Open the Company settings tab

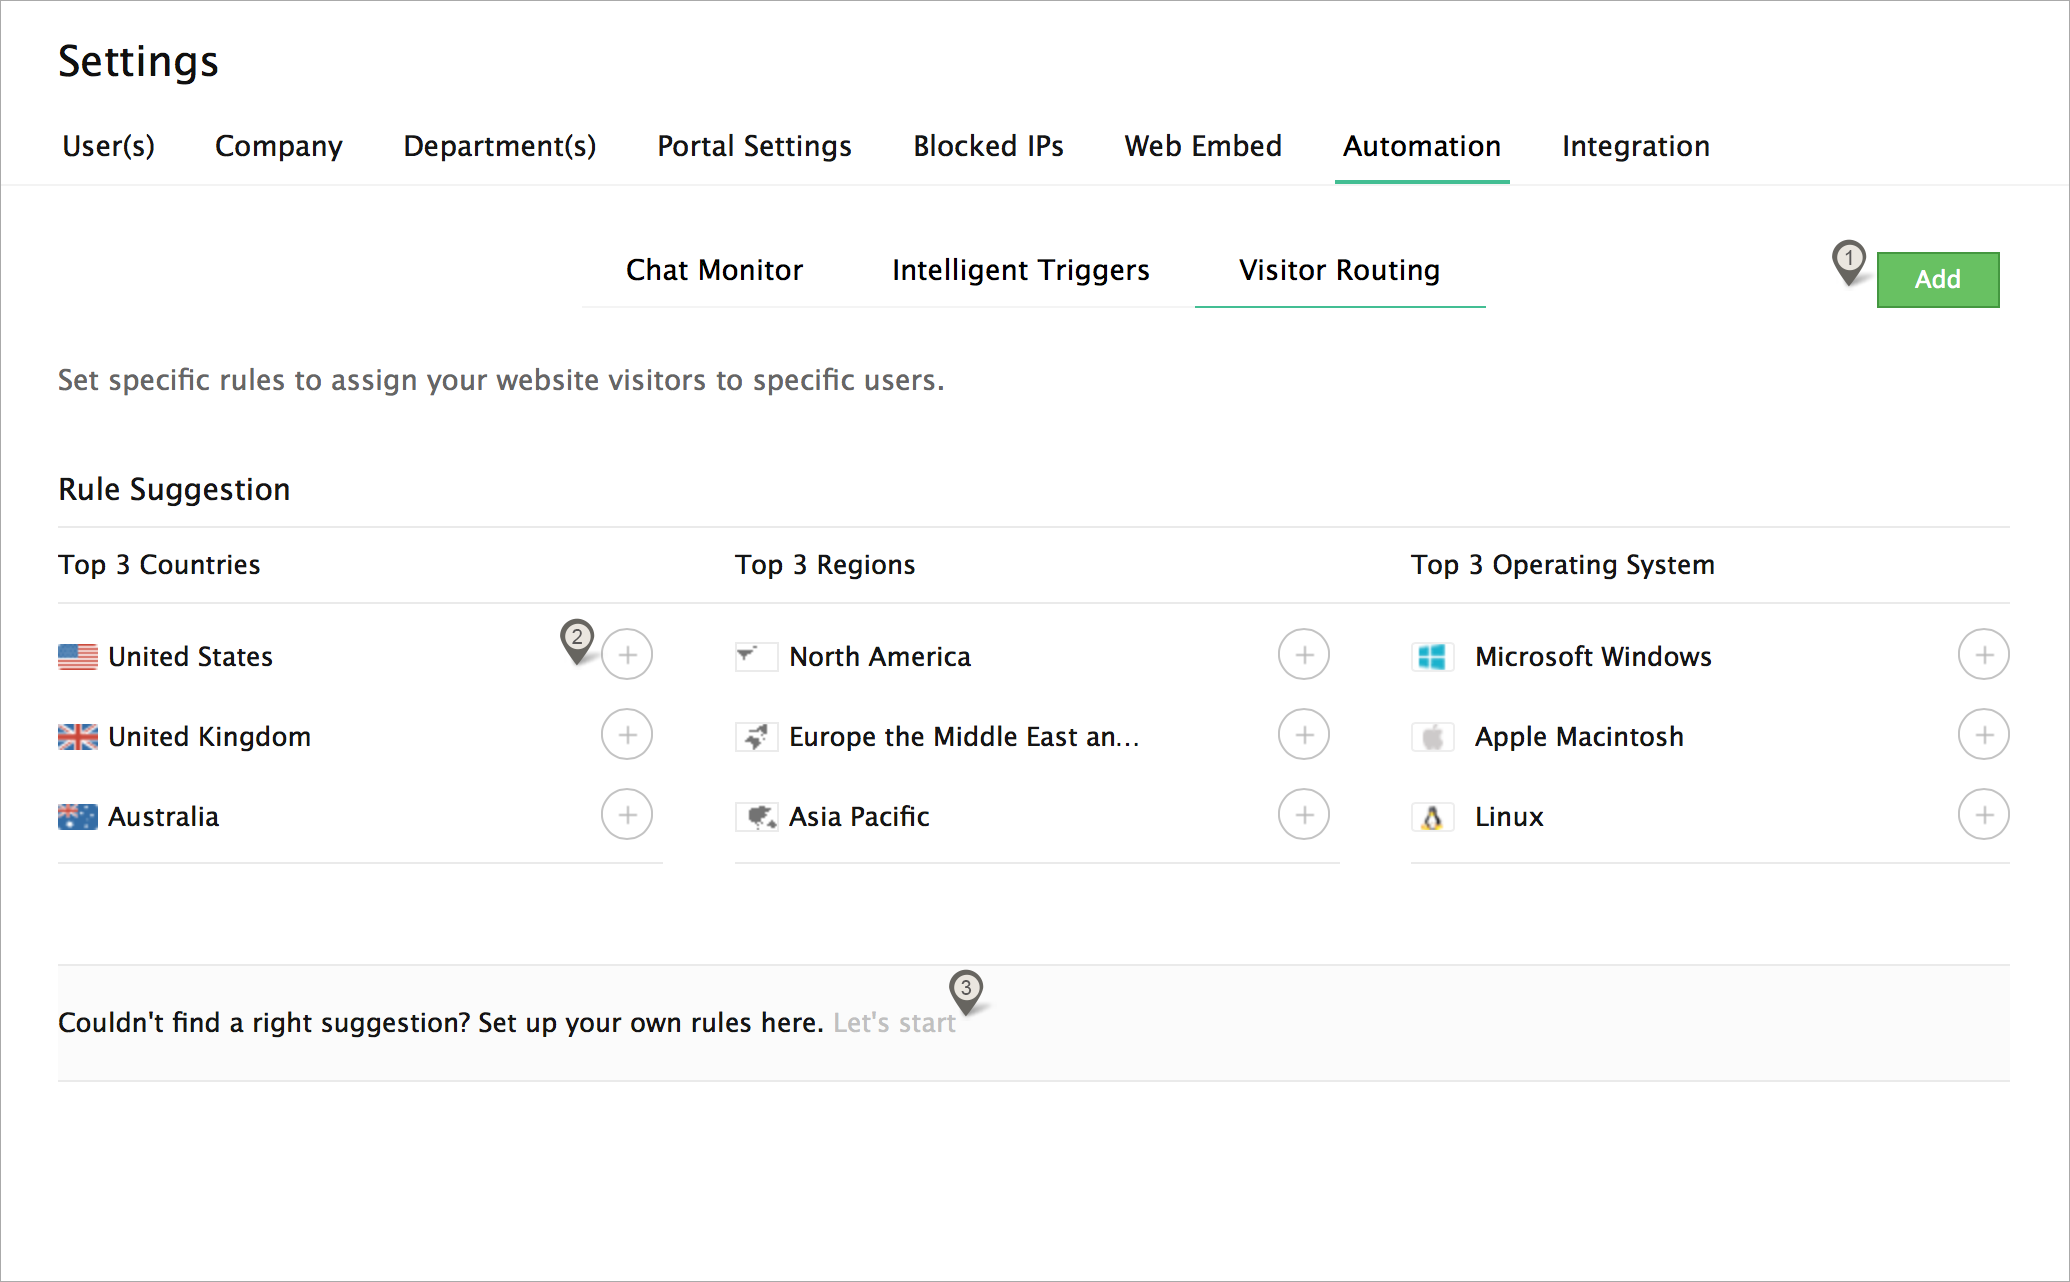point(278,146)
